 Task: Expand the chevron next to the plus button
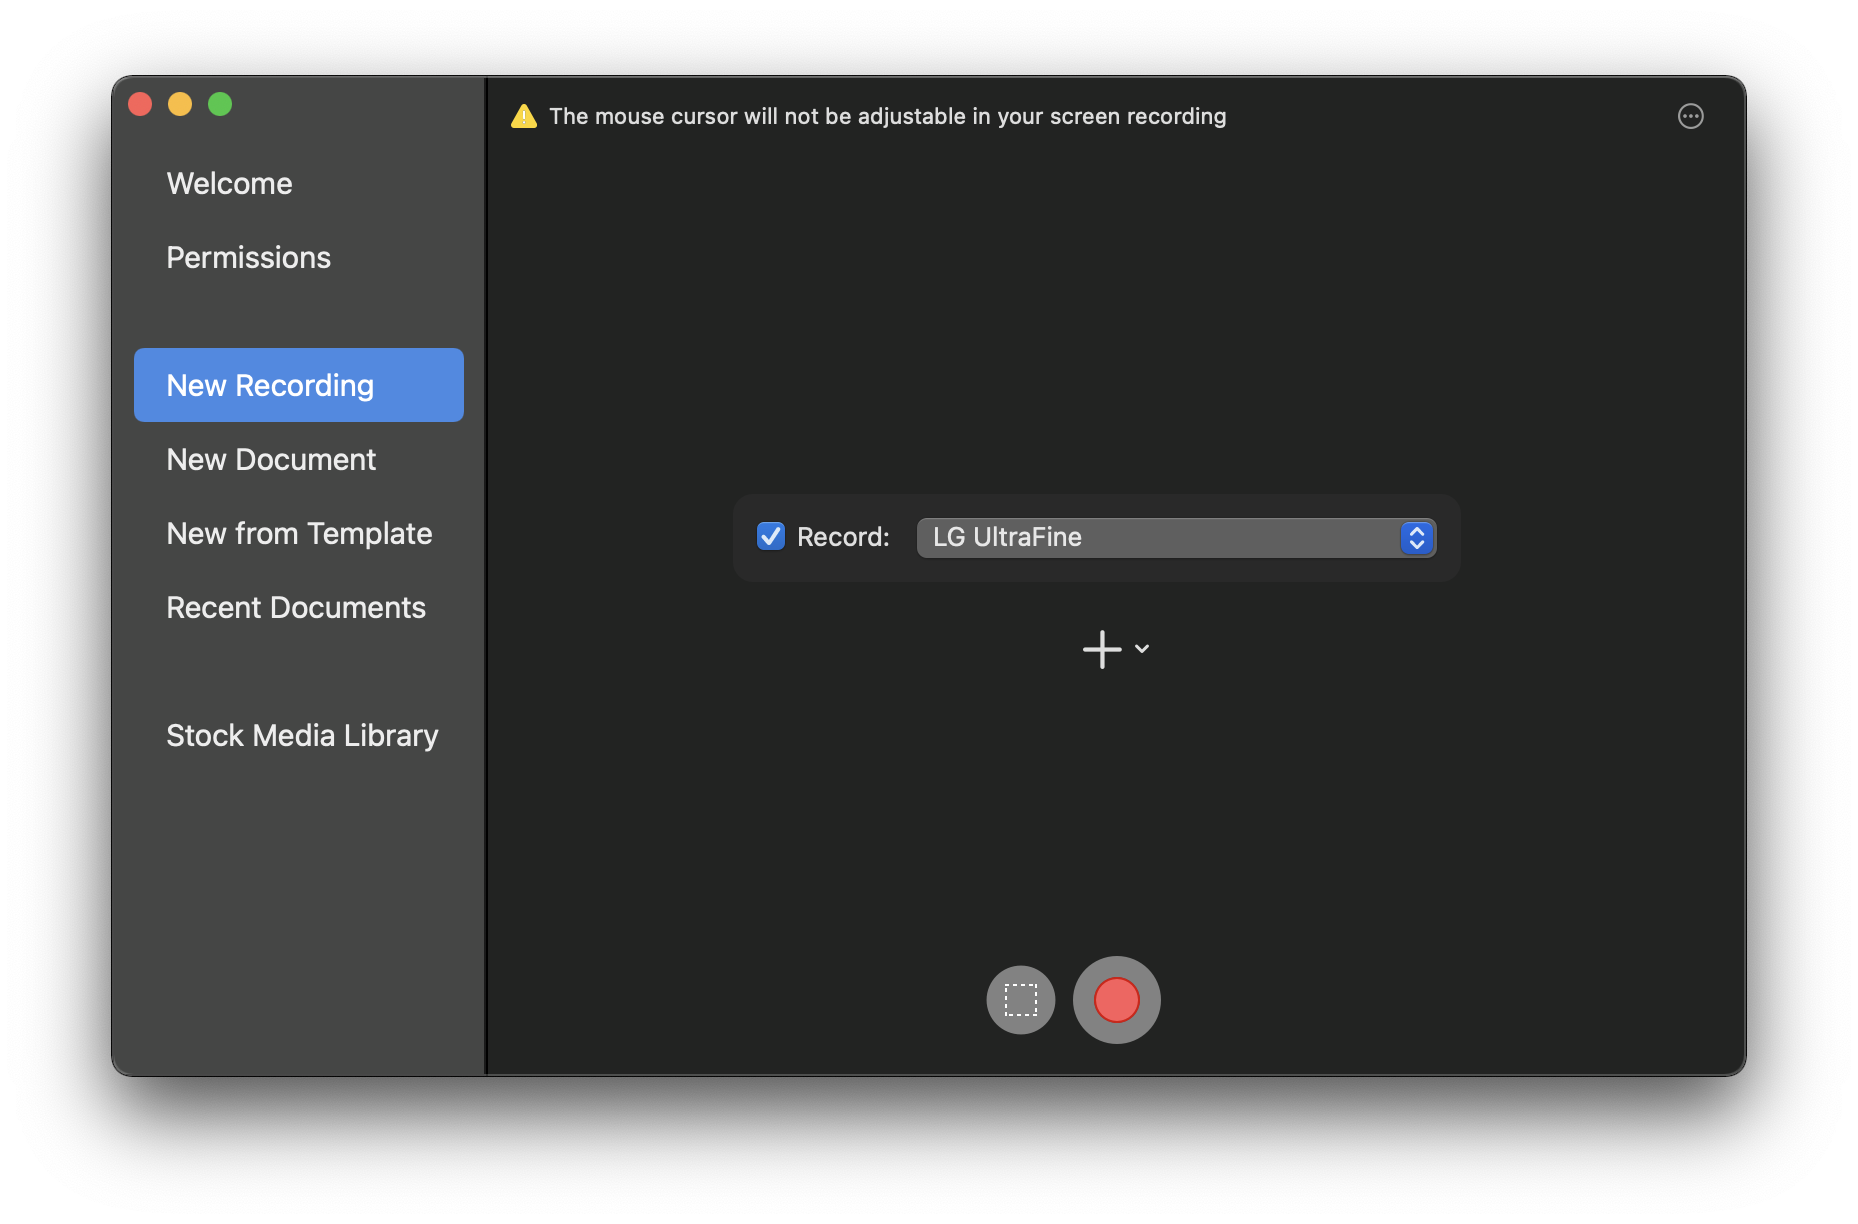point(1141,649)
